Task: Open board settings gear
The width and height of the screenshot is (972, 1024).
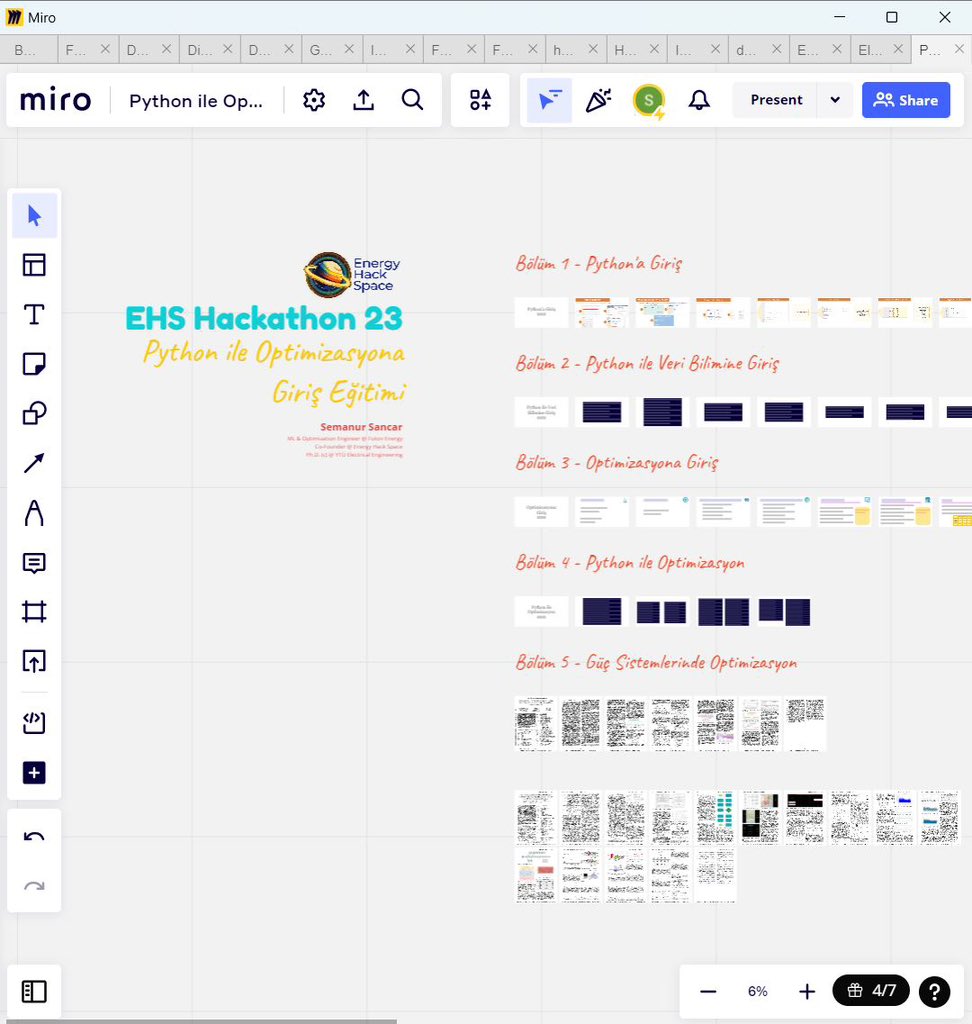Action: click(314, 100)
